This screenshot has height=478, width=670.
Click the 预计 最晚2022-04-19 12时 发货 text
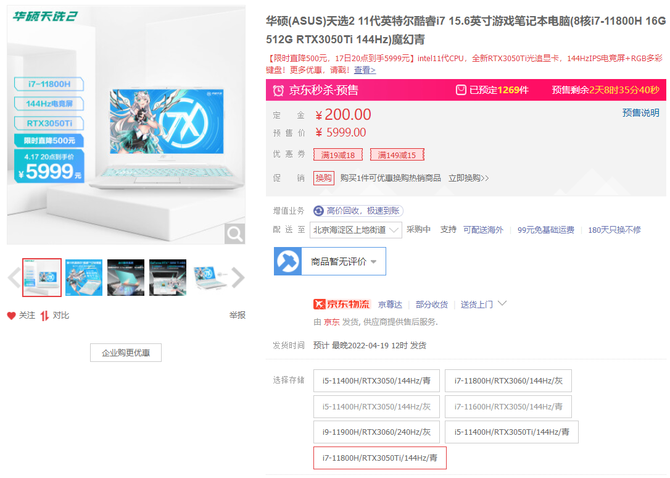(x=370, y=345)
